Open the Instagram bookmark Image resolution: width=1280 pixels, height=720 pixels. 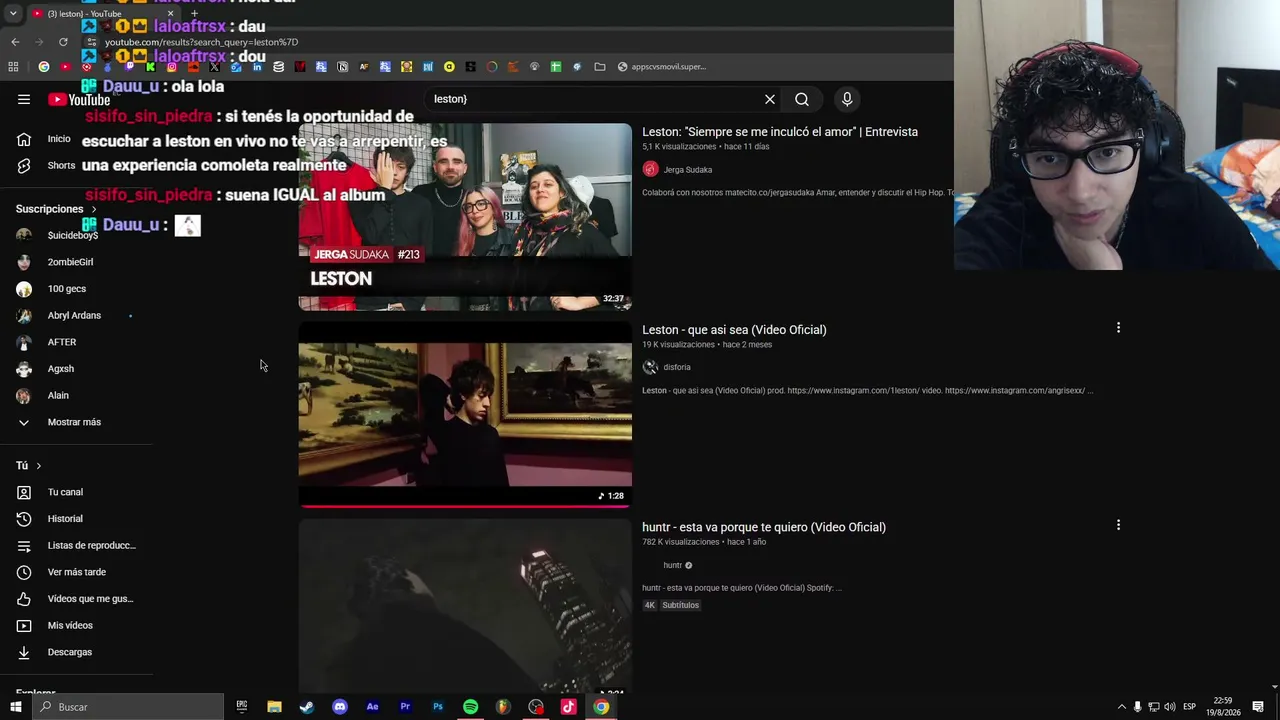(x=172, y=67)
